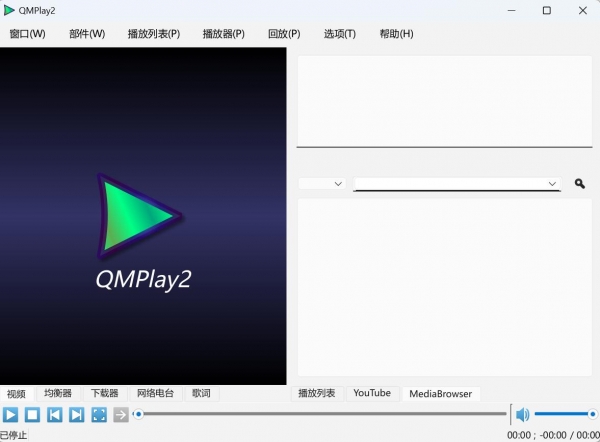This screenshot has height=442, width=600.
Task: Skip to the next track
Action: pyautogui.click(x=77, y=415)
